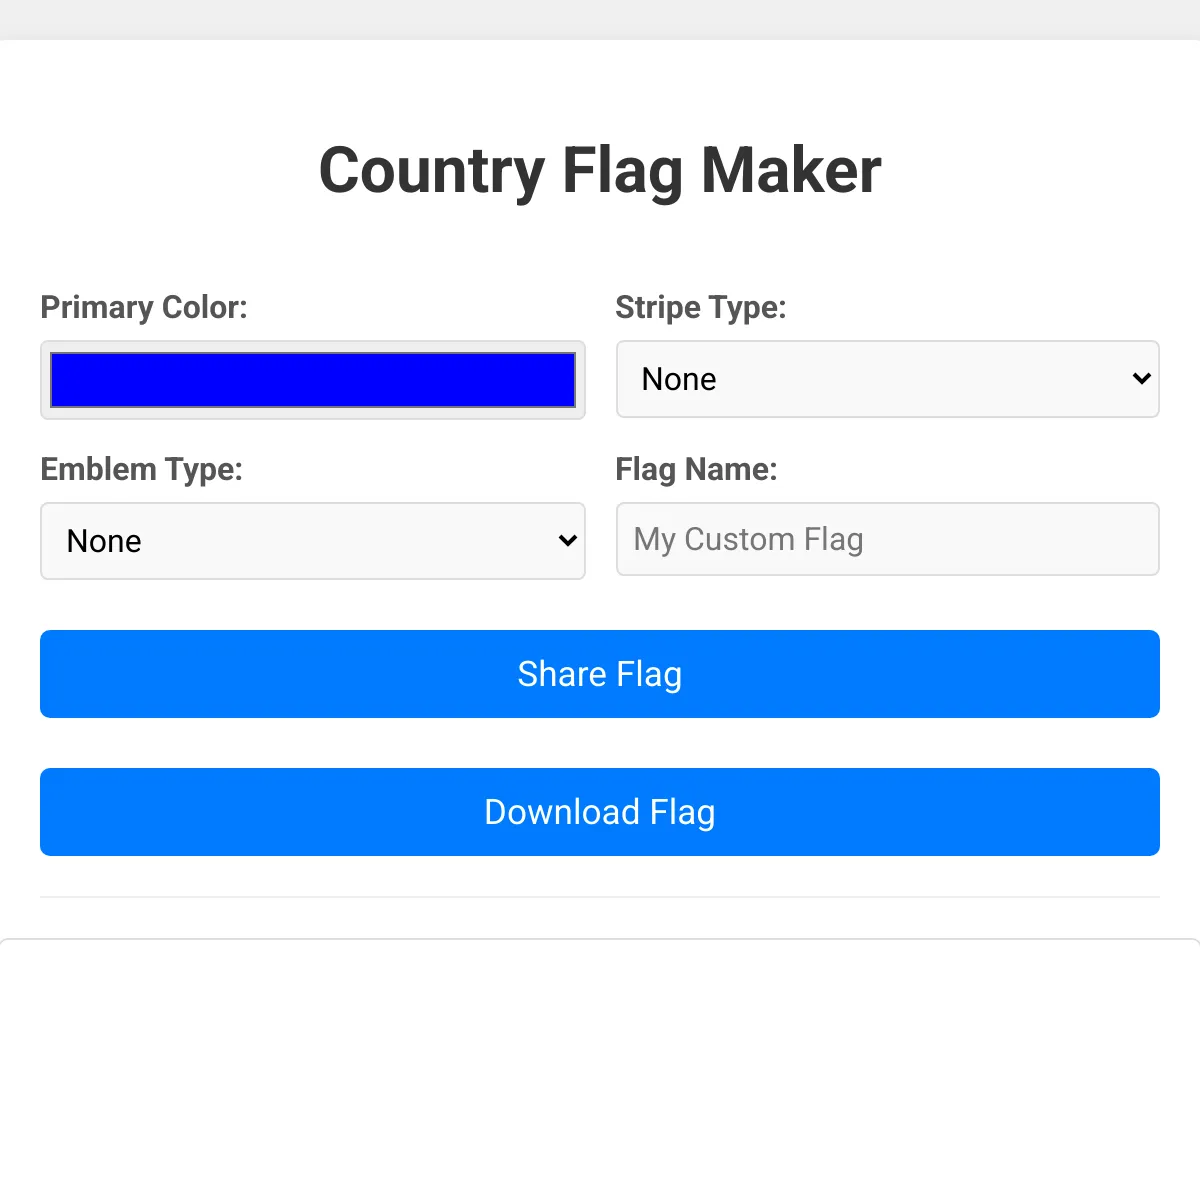Click the Emblem Type chevron arrow
Viewport: 1200px width, 1200px height.
pyautogui.click(x=567, y=541)
